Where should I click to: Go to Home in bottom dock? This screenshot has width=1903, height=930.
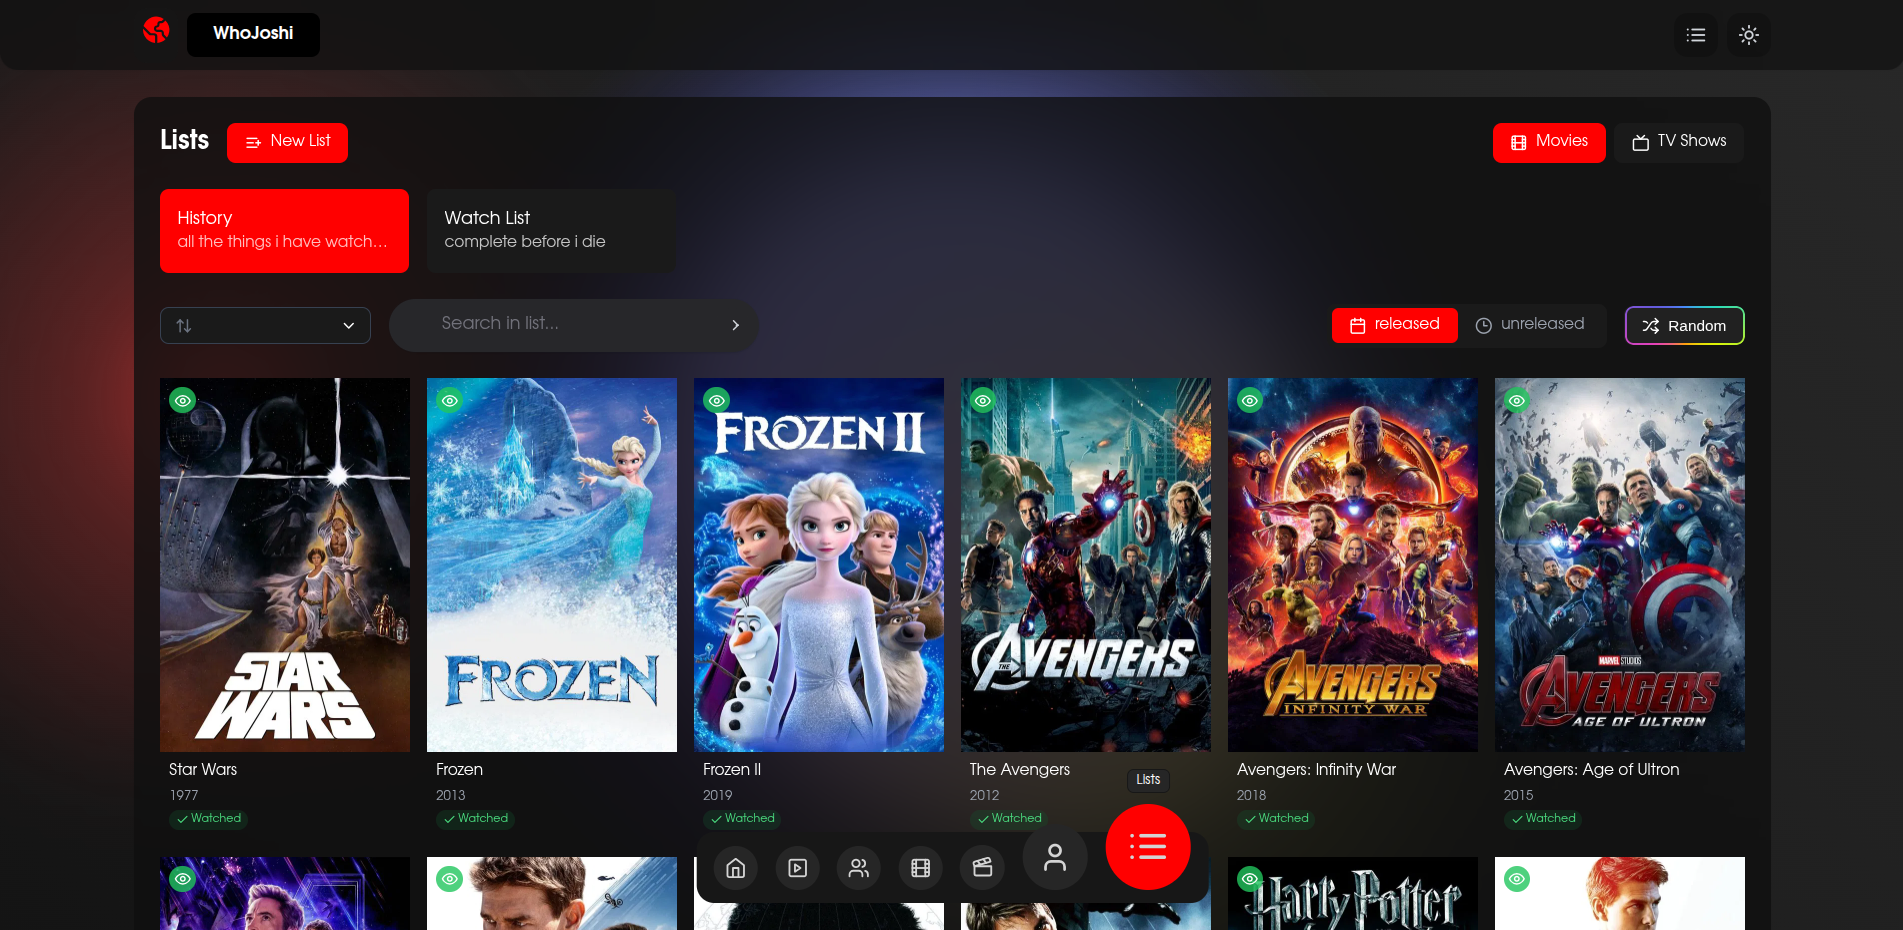(736, 868)
